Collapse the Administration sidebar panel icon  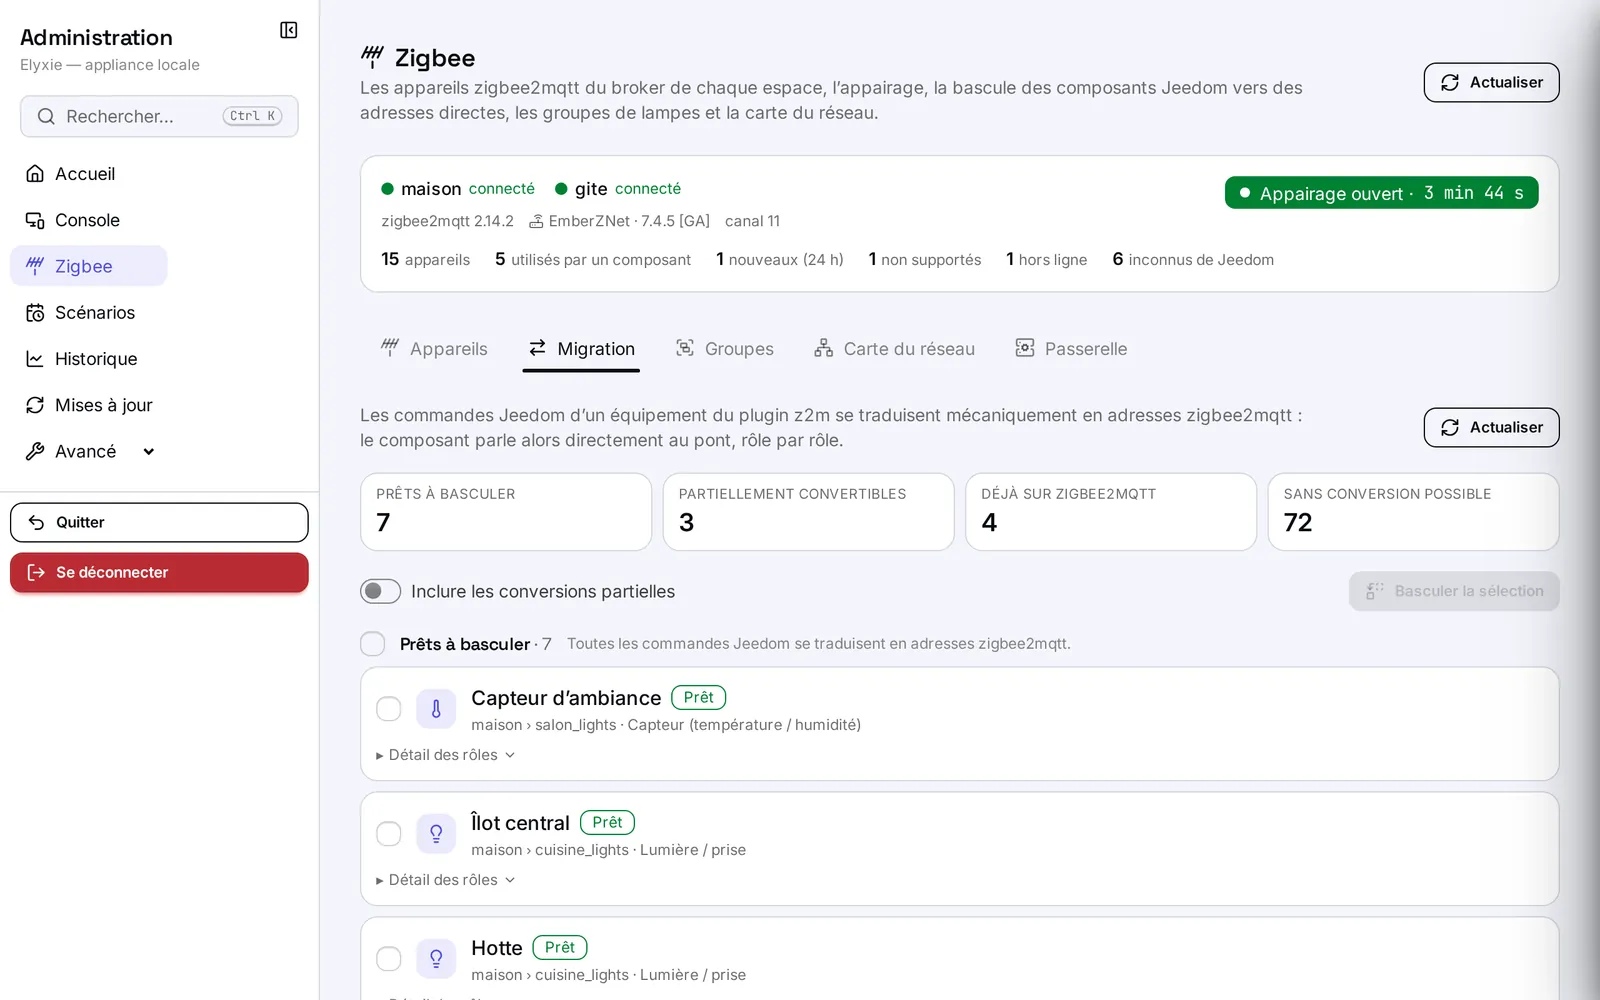pyautogui.click(x=288, y=30)
